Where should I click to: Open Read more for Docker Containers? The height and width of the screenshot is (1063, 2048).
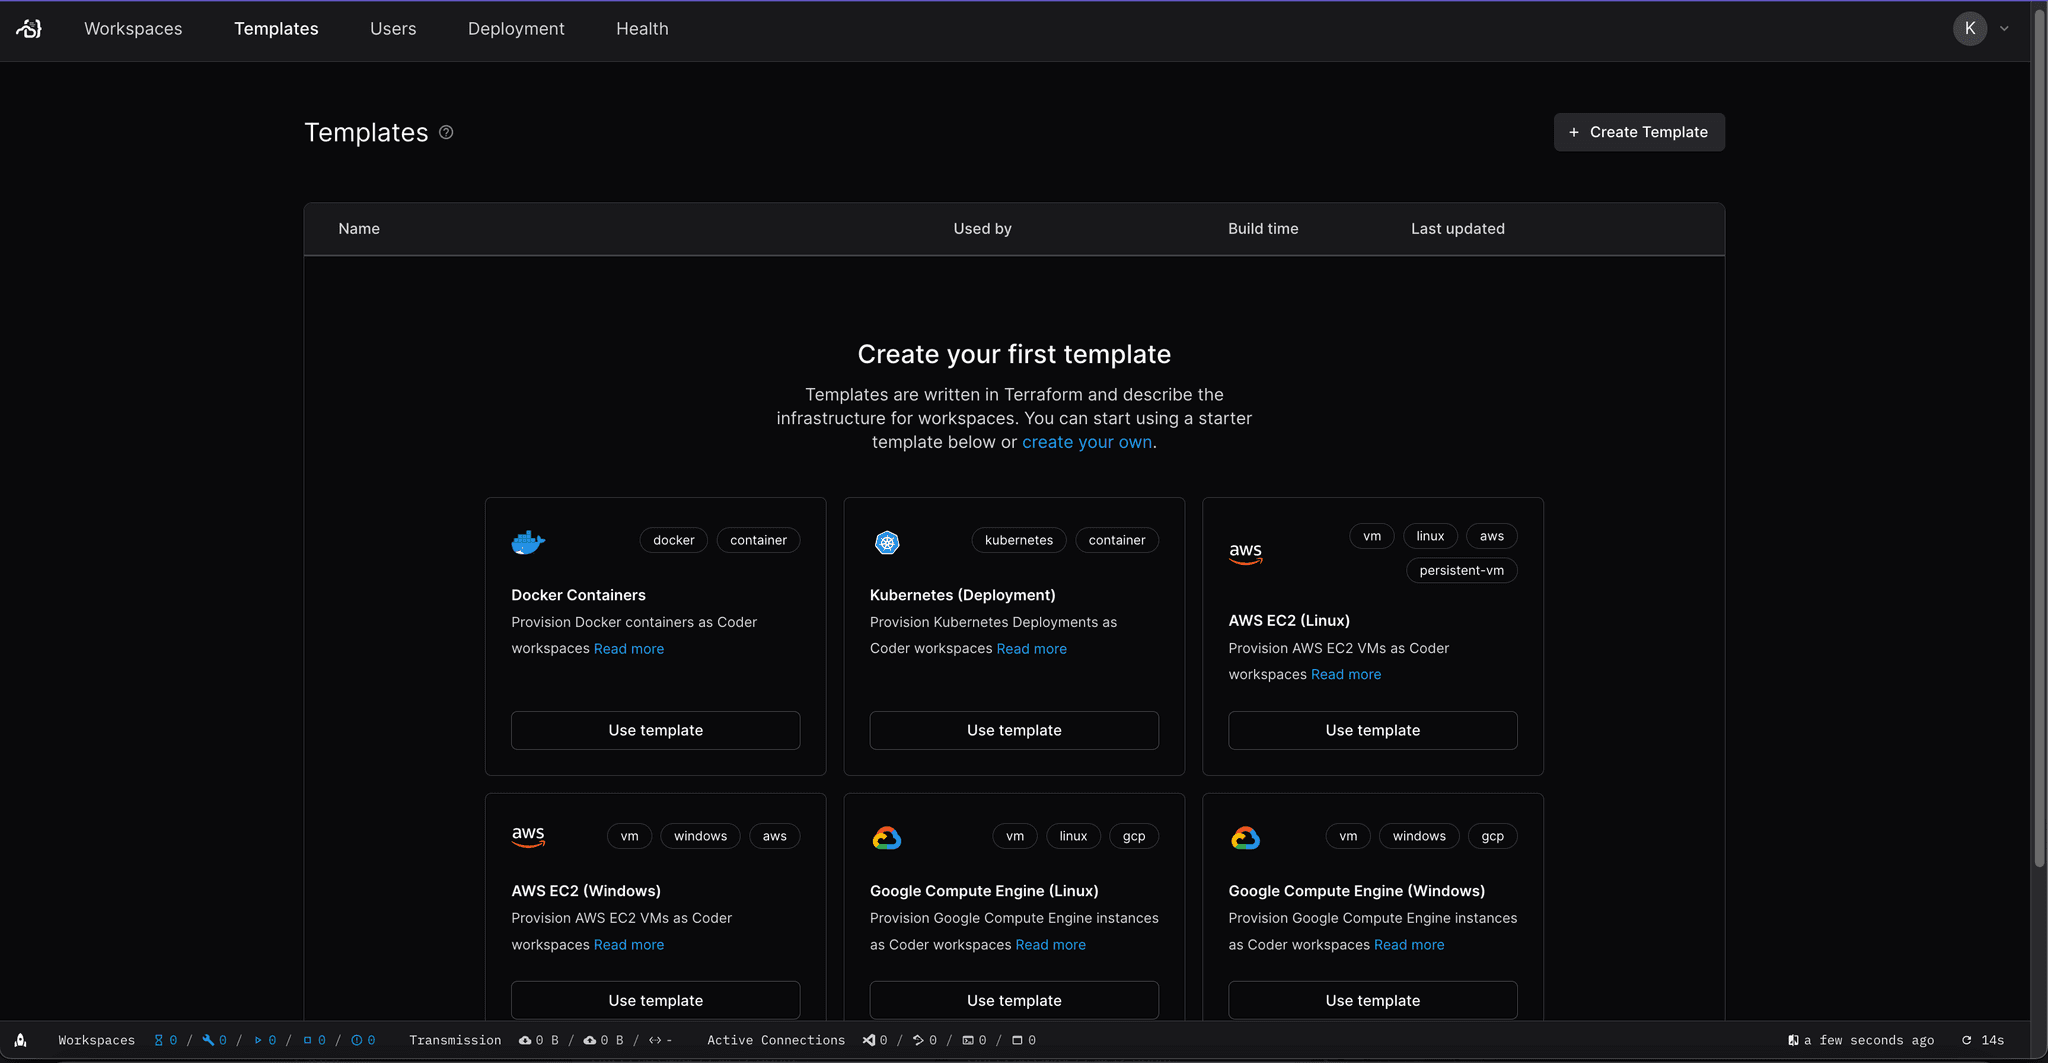point(629,649)
